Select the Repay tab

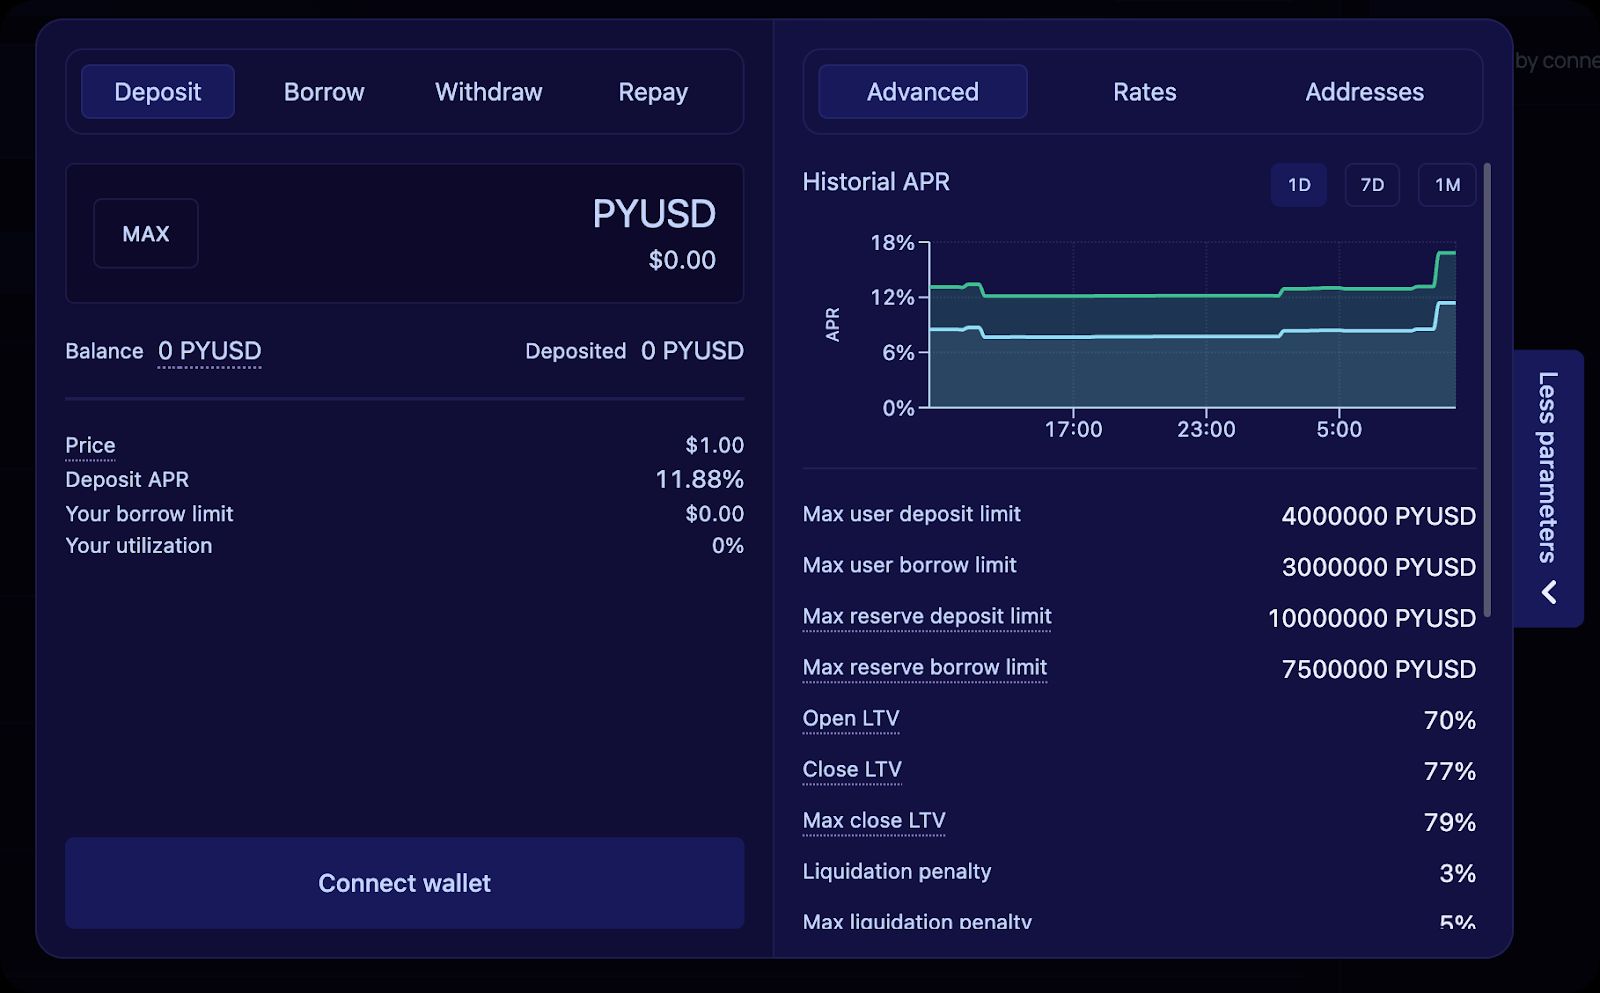652,92
